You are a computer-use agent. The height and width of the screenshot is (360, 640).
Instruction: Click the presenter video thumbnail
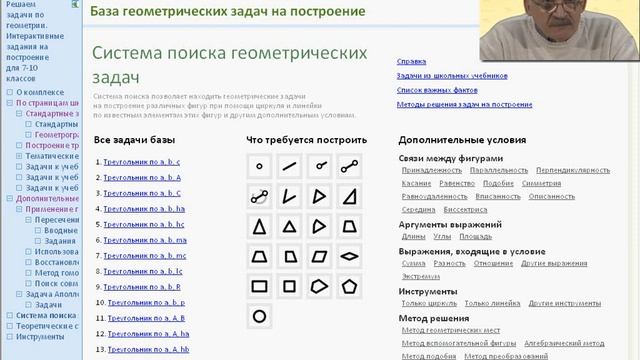click(x=560, y=30)
